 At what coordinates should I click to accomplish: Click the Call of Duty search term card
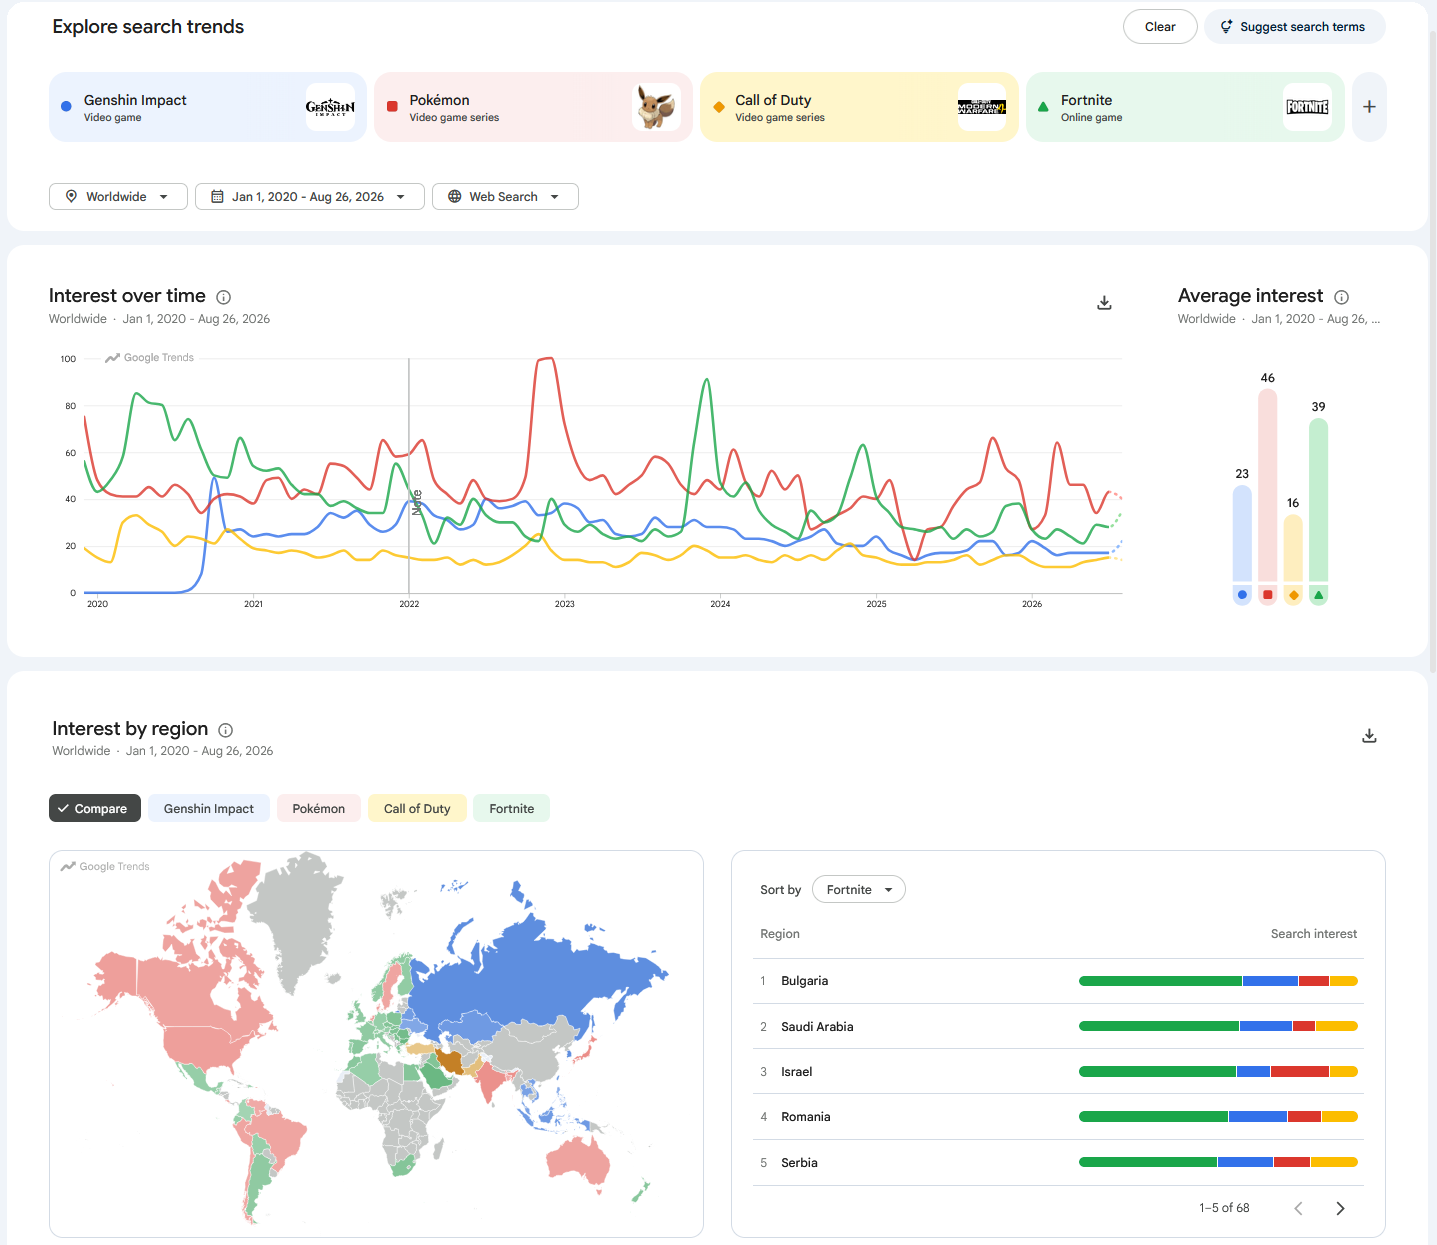coord(859,107)
